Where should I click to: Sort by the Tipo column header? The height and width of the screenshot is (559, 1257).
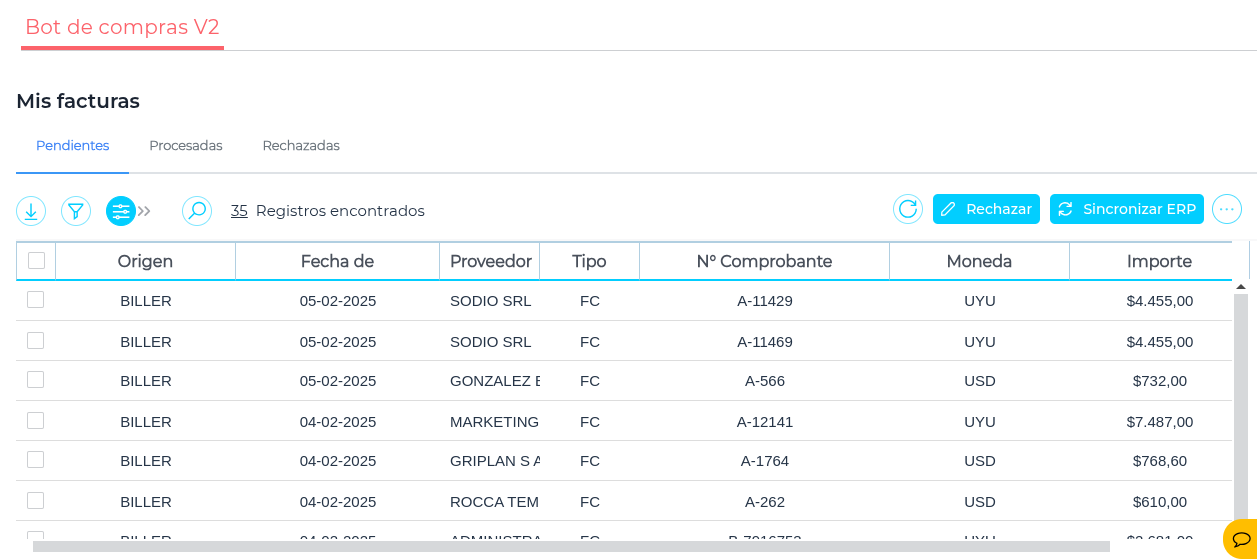click(x=590, y=261)
